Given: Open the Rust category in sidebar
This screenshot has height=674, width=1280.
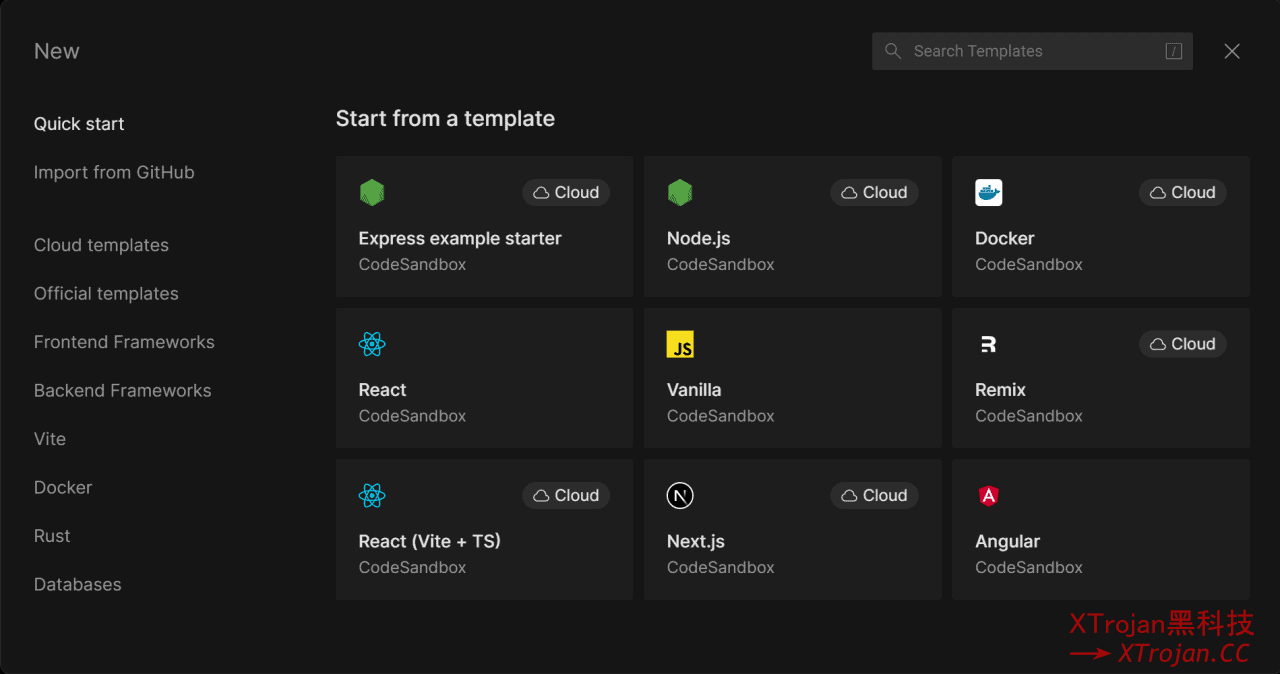Looking at the screenshot, I should pyautogui.click(x=52, y=536).
